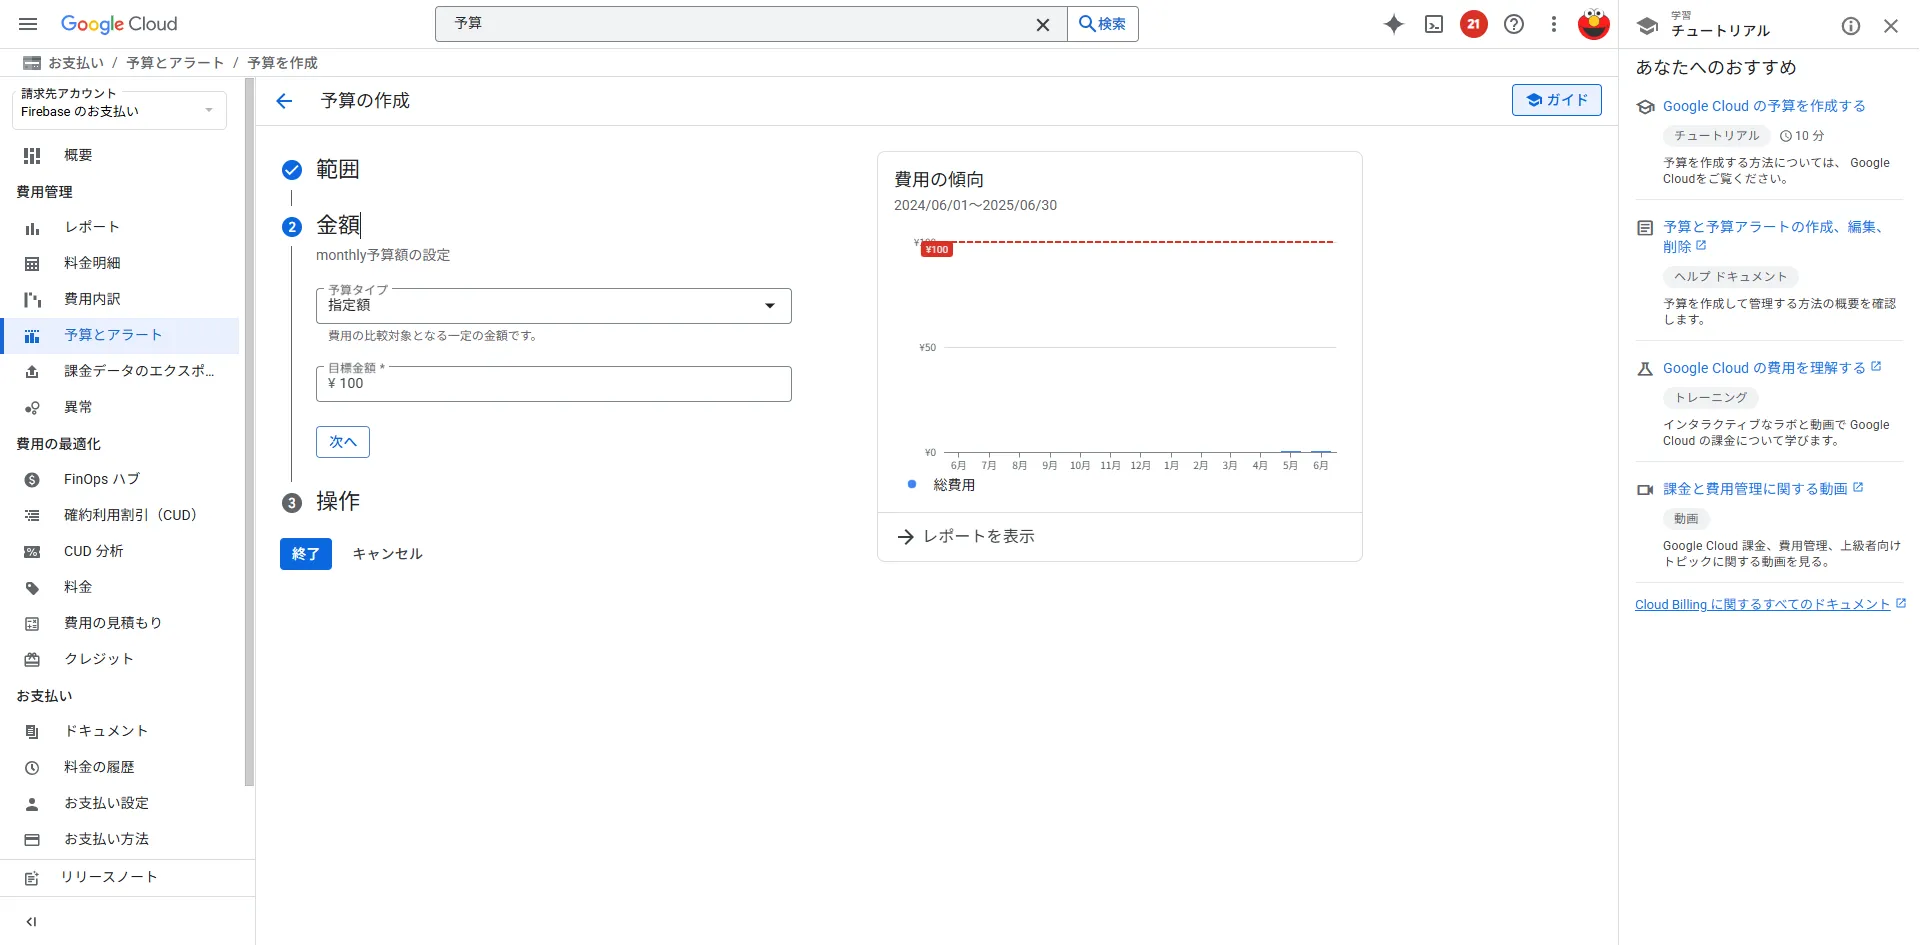Click the back arrow beside 予算の作成
The height and width of the screenshot is (945, 1920).
pyautogui.click(x=284, y=101)
